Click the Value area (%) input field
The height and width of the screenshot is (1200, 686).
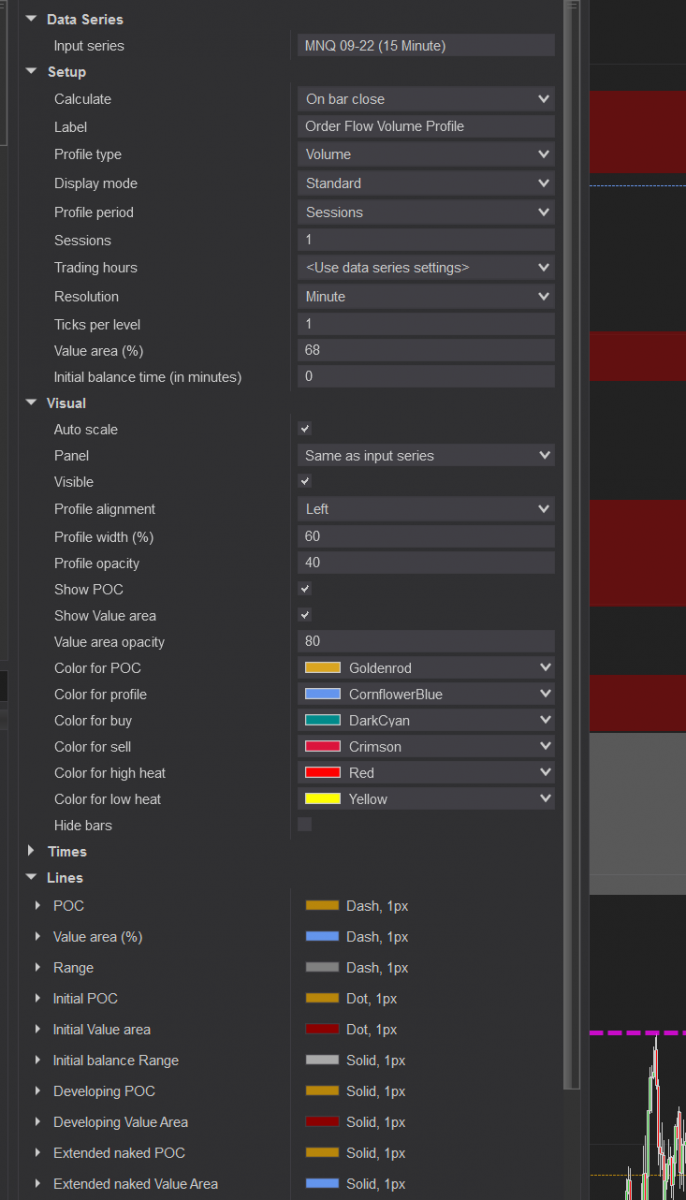(x=426, y=350)
